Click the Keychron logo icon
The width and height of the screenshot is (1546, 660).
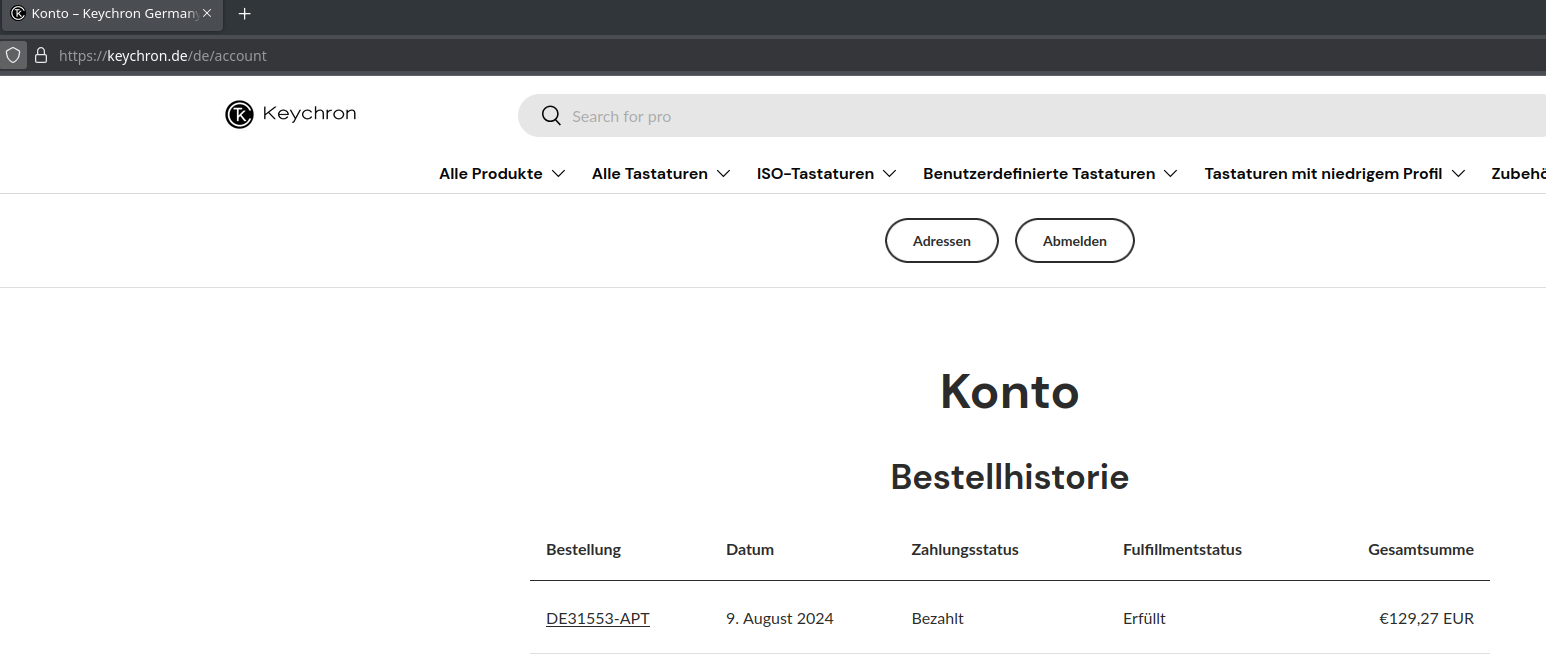(x=239, y=115)
